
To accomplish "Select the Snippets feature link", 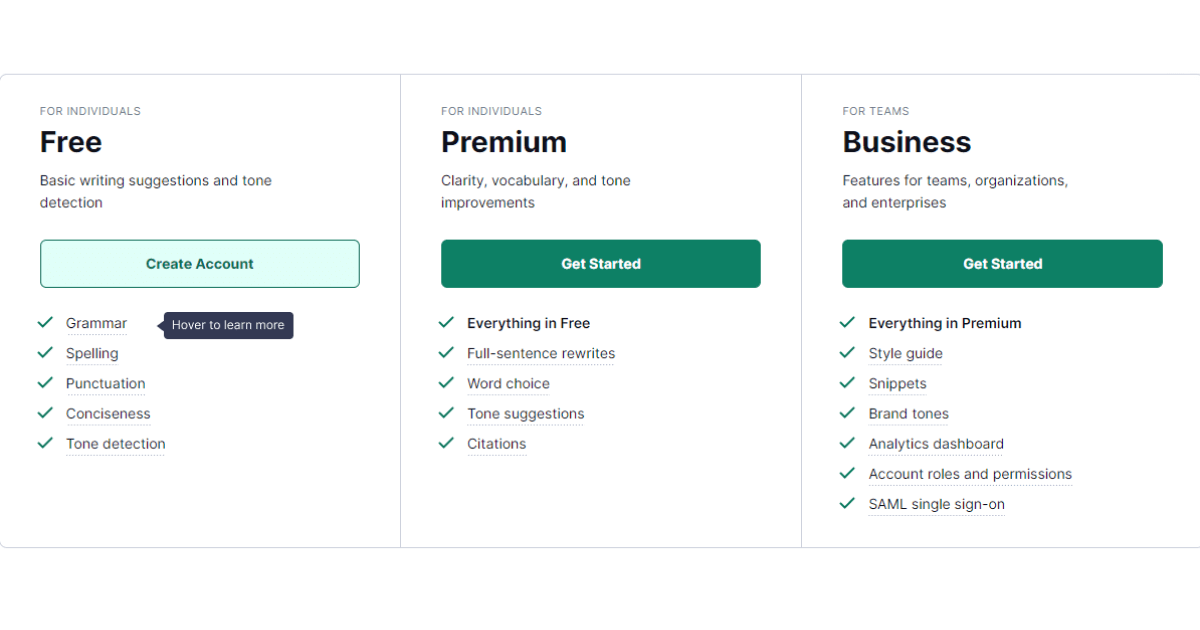I will pyautogui.click(x=897, y=384).
